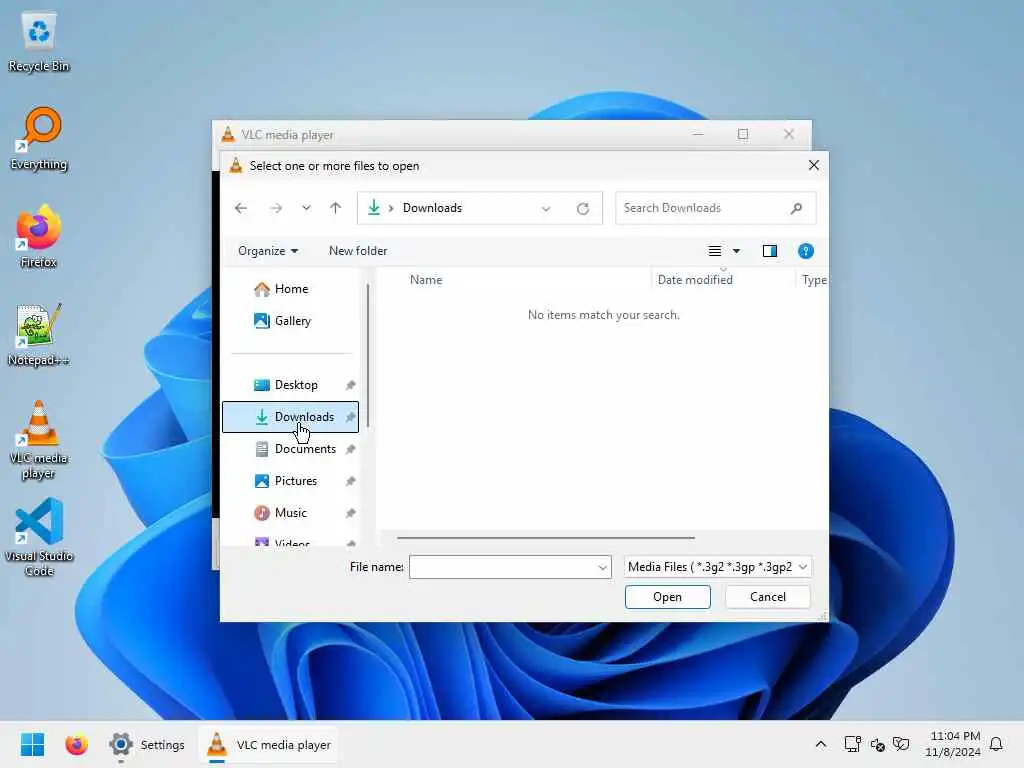1024x768 pixels.
Task: Toggle the preview pane
Action: [x=770, y=251]
